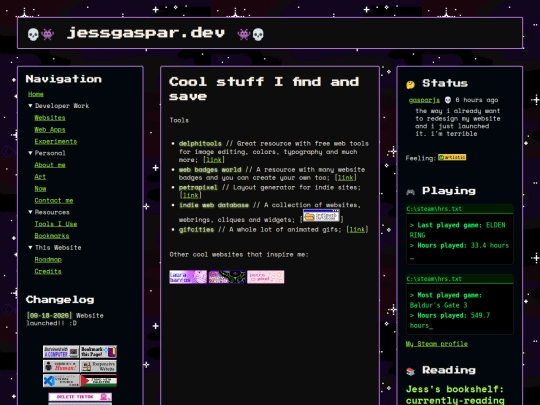Click the 'Hours played: 549.7 hours' line
The width and height of the screenshot is (540, 405).
pyautogui.click(x=449, y=320)
